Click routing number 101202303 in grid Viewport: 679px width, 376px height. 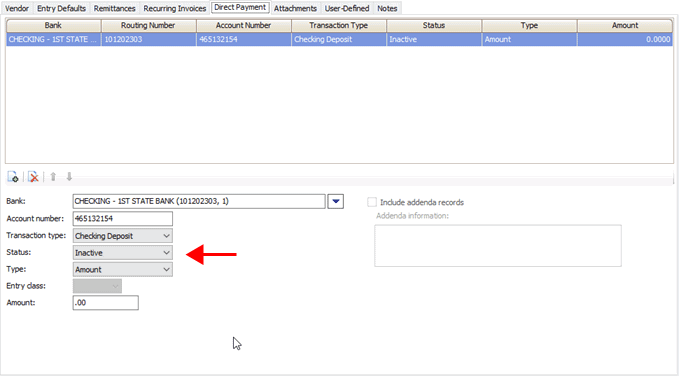click(149, 39)
